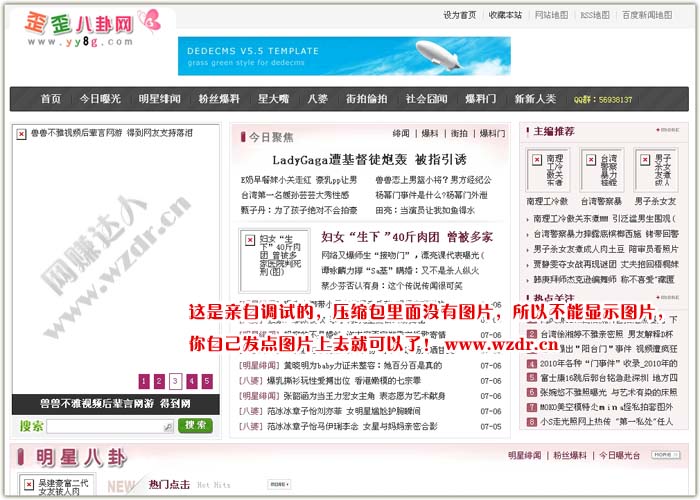Select slideshow page 4 button
The width and height of the screenshot is (700, 500).
click(x=192, y=381)
